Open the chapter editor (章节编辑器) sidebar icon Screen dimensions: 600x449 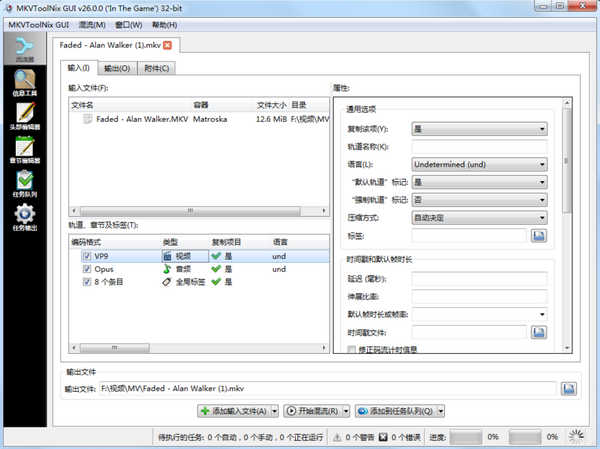(25, 150)
